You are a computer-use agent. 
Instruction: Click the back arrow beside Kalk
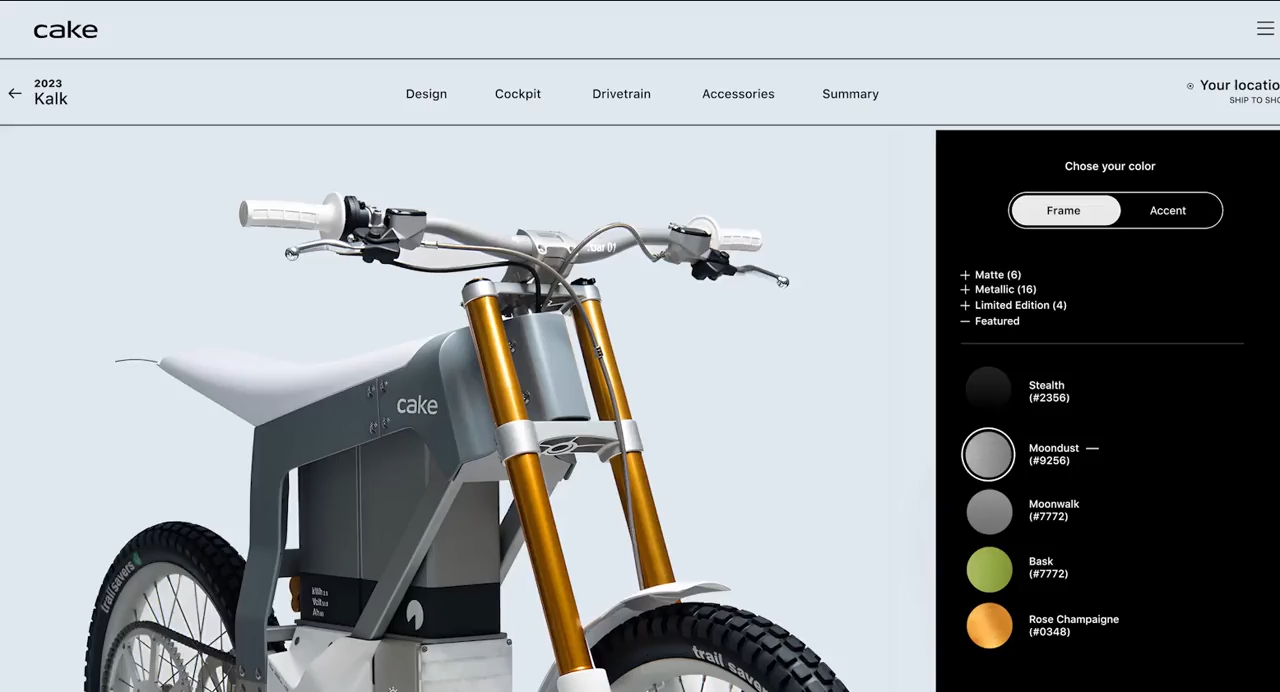pyautogui.click(x=15, y=93)
